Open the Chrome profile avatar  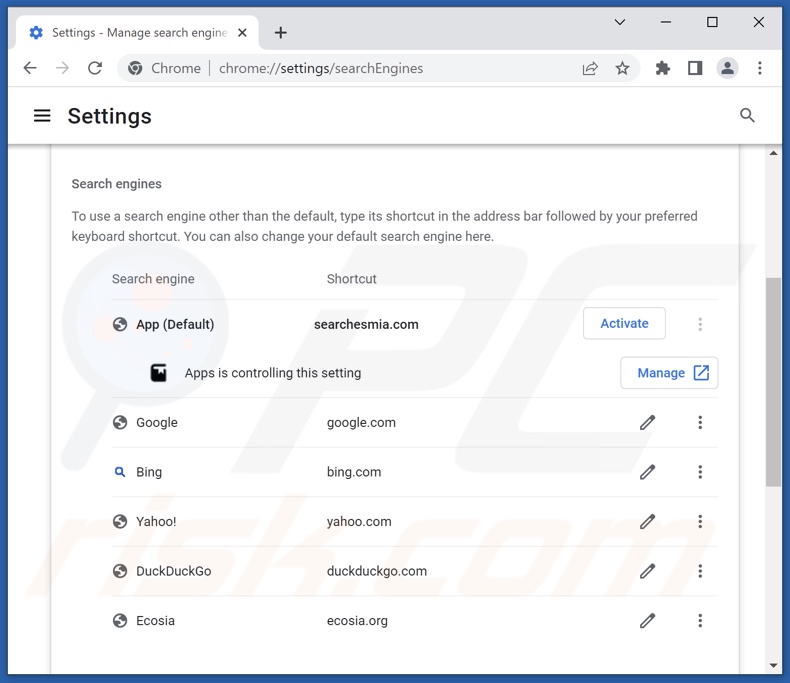(x=728, y=68)
